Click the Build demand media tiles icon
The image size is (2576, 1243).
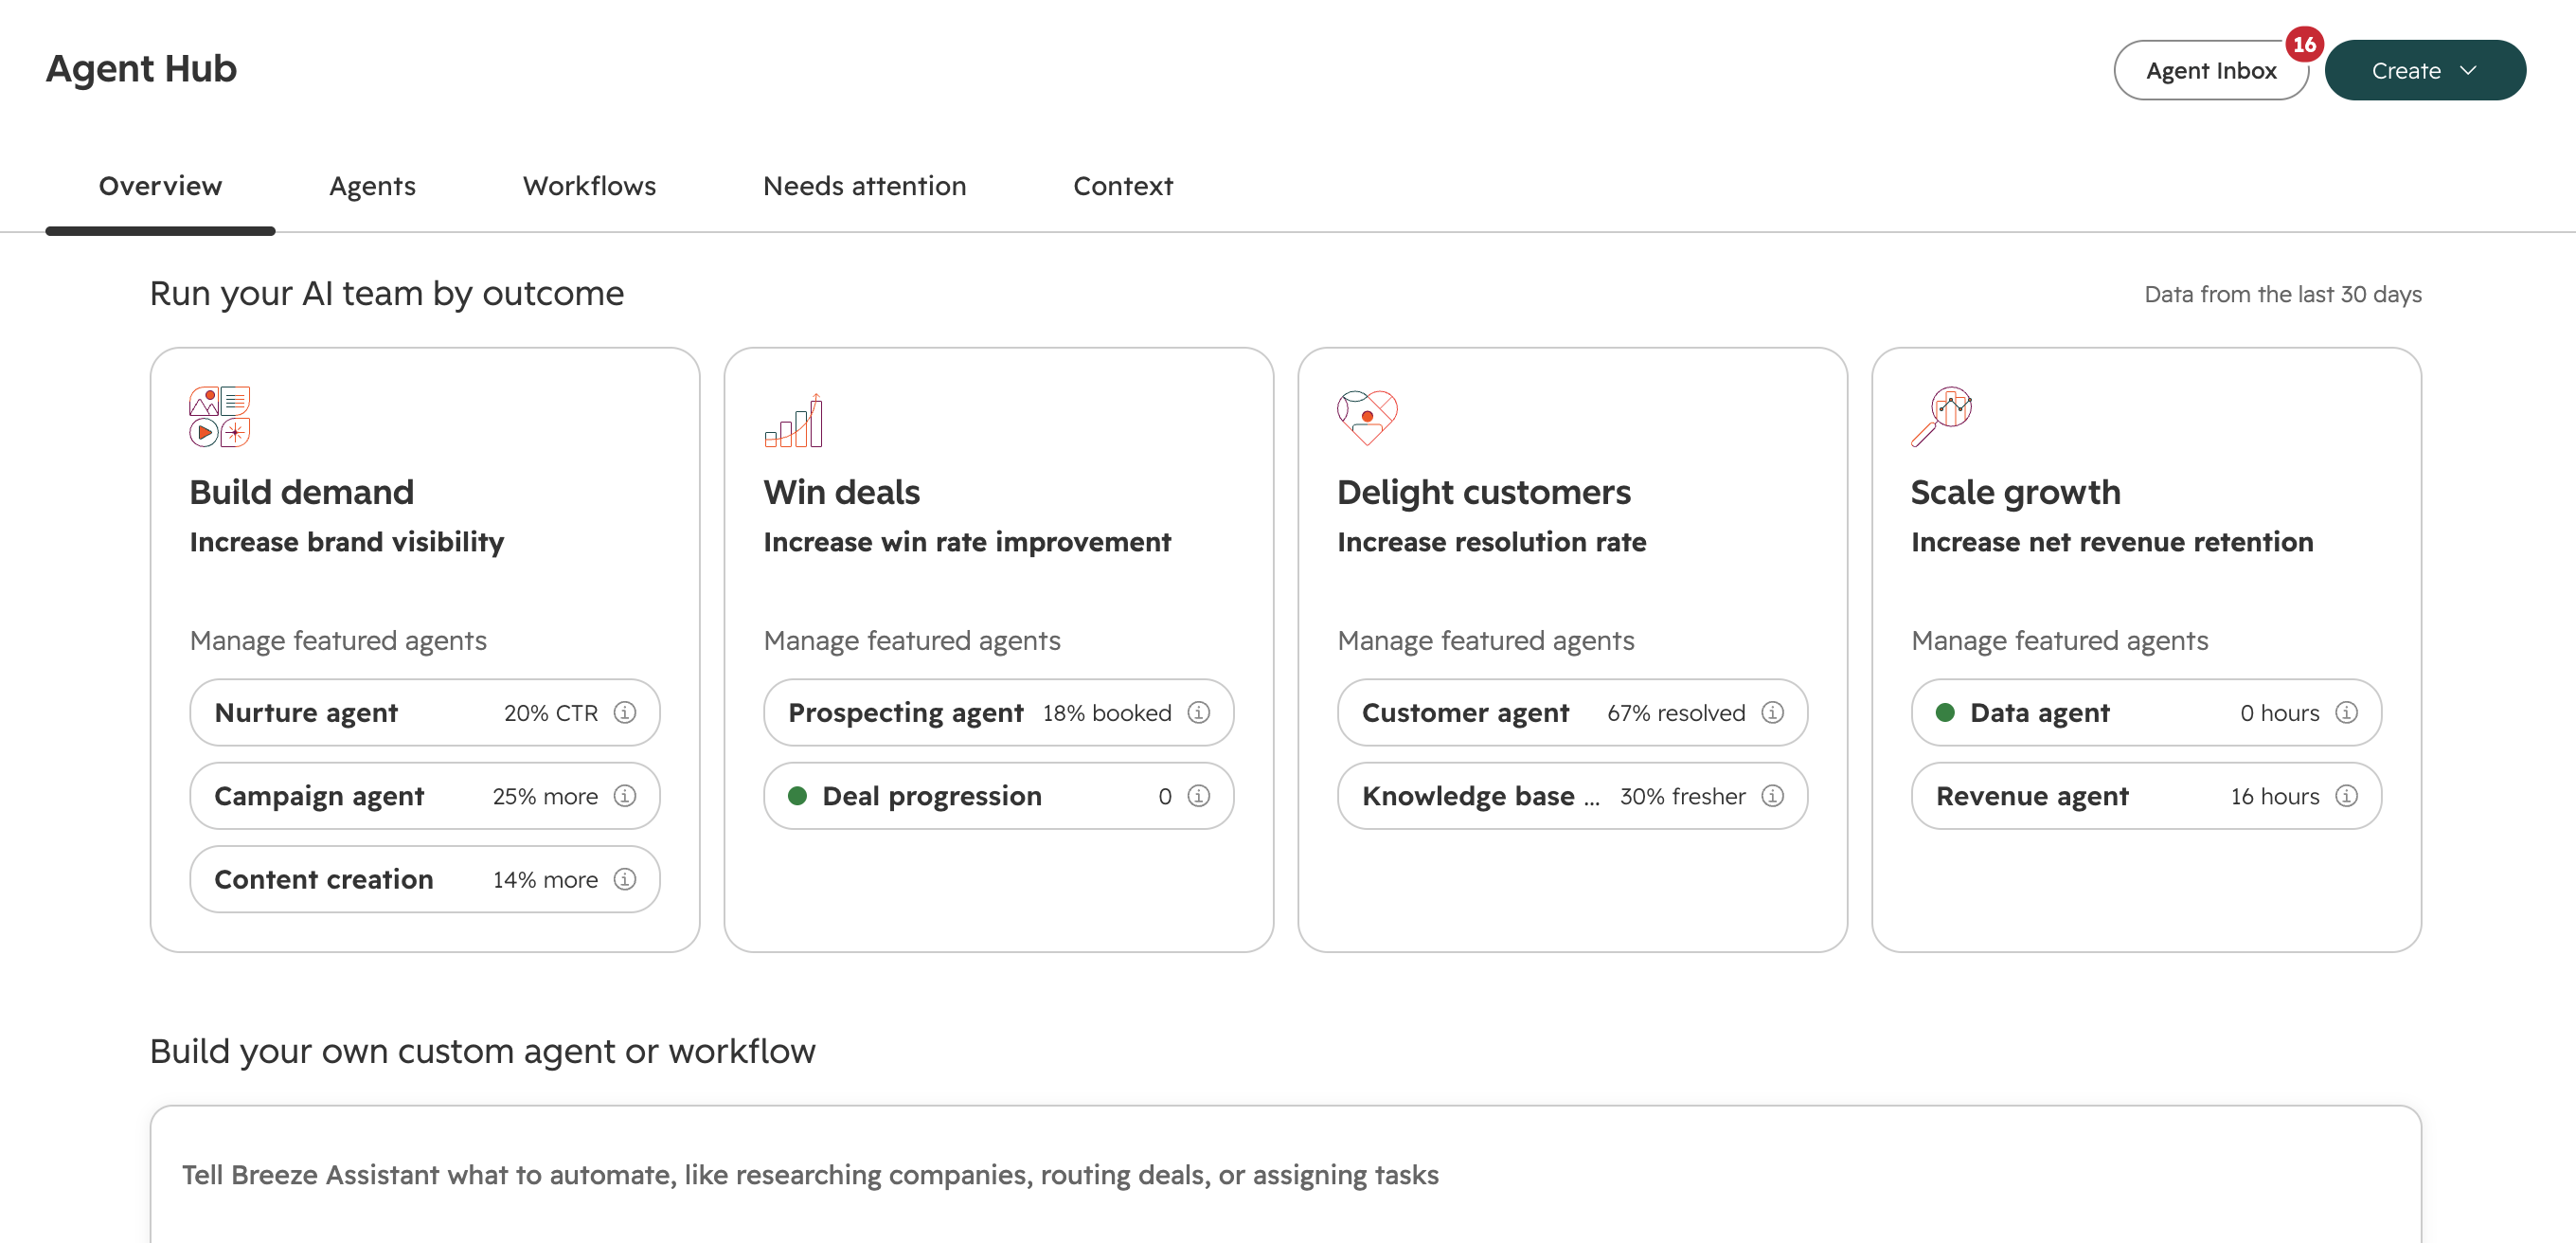click(220, 416)
